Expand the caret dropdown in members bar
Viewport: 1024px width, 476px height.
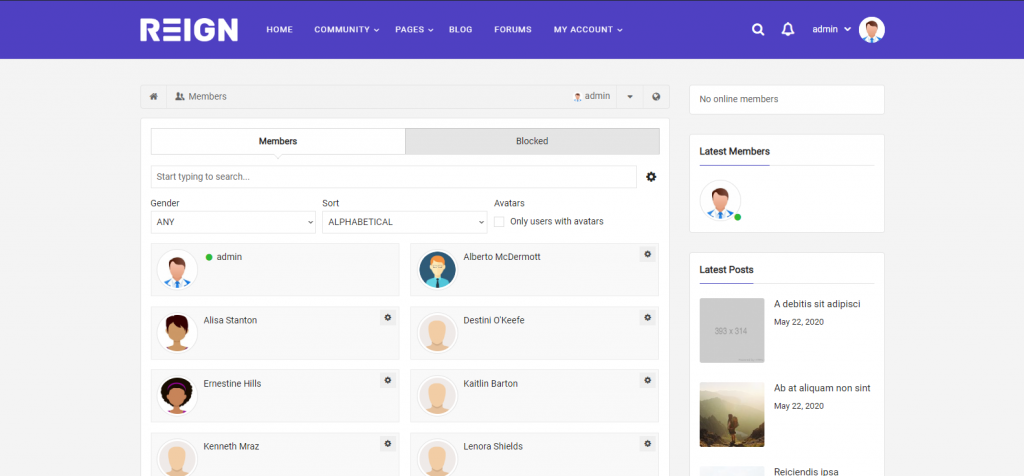(630, 97)
